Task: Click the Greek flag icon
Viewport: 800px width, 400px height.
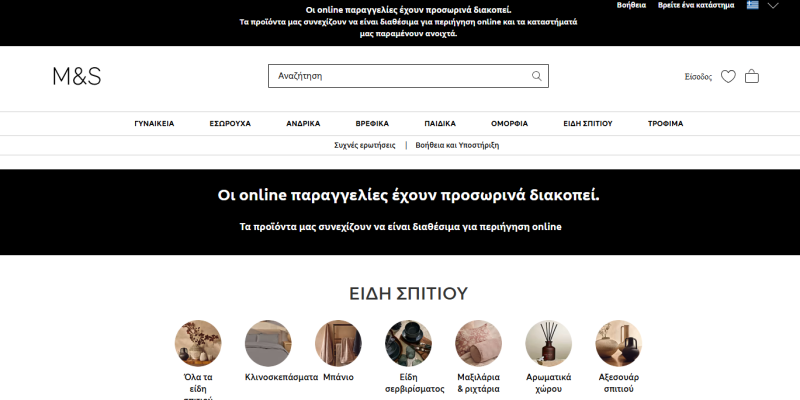Action: (x=752, y=5)
